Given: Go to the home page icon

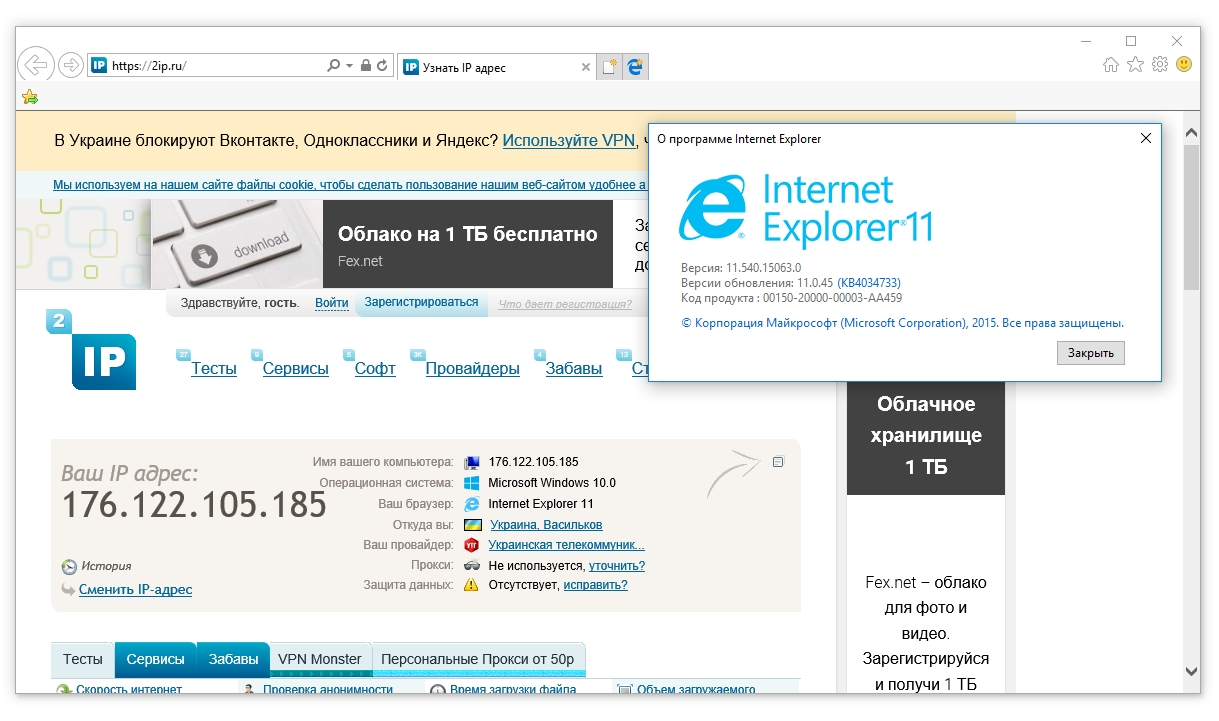Looking at the screenshot, I should 1111,64.
